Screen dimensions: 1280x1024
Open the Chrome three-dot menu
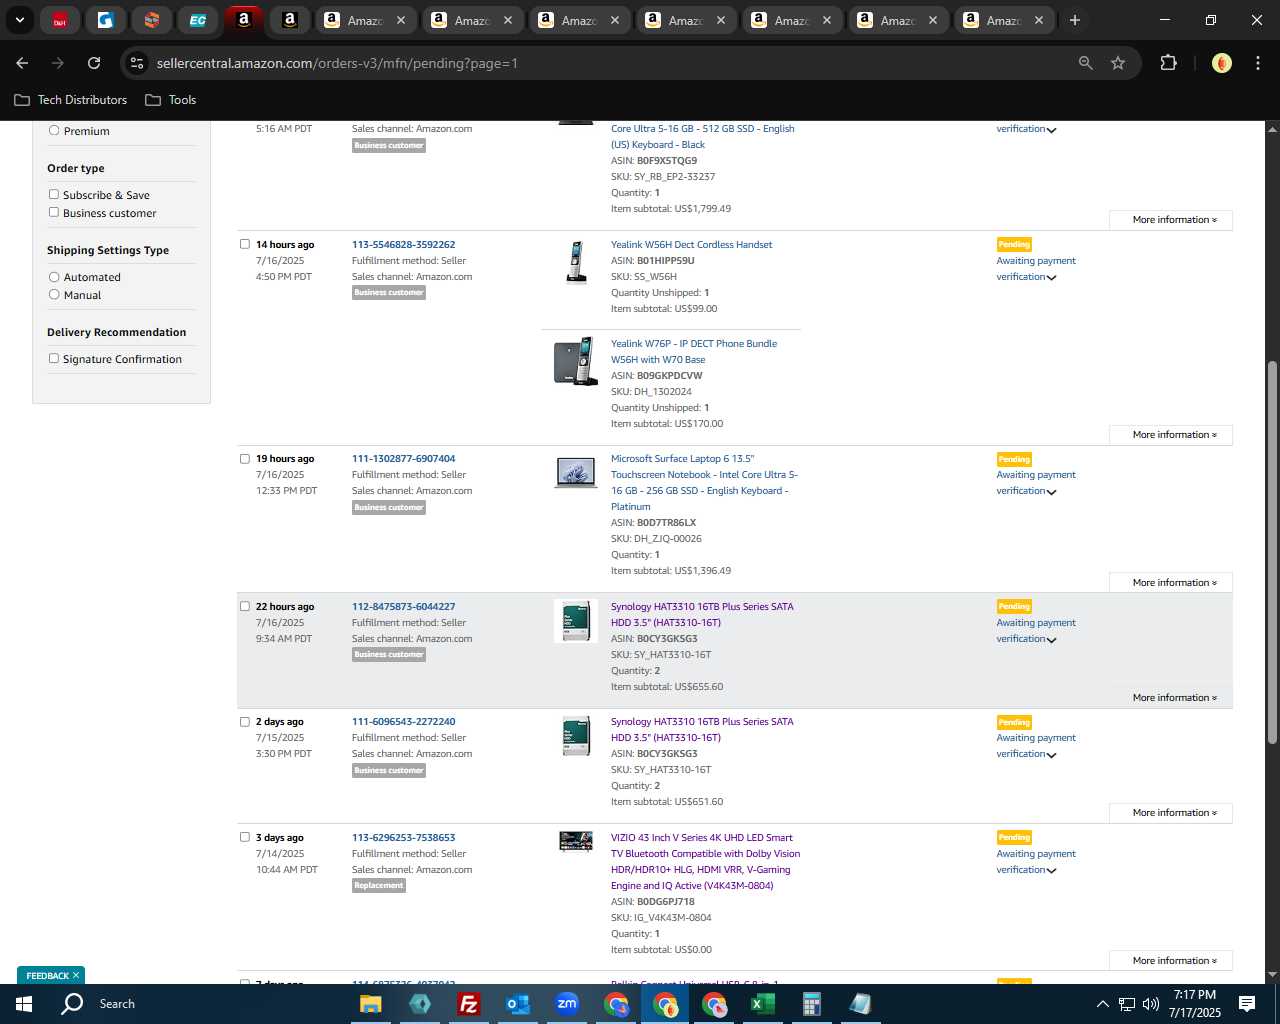coord(1257,63)
